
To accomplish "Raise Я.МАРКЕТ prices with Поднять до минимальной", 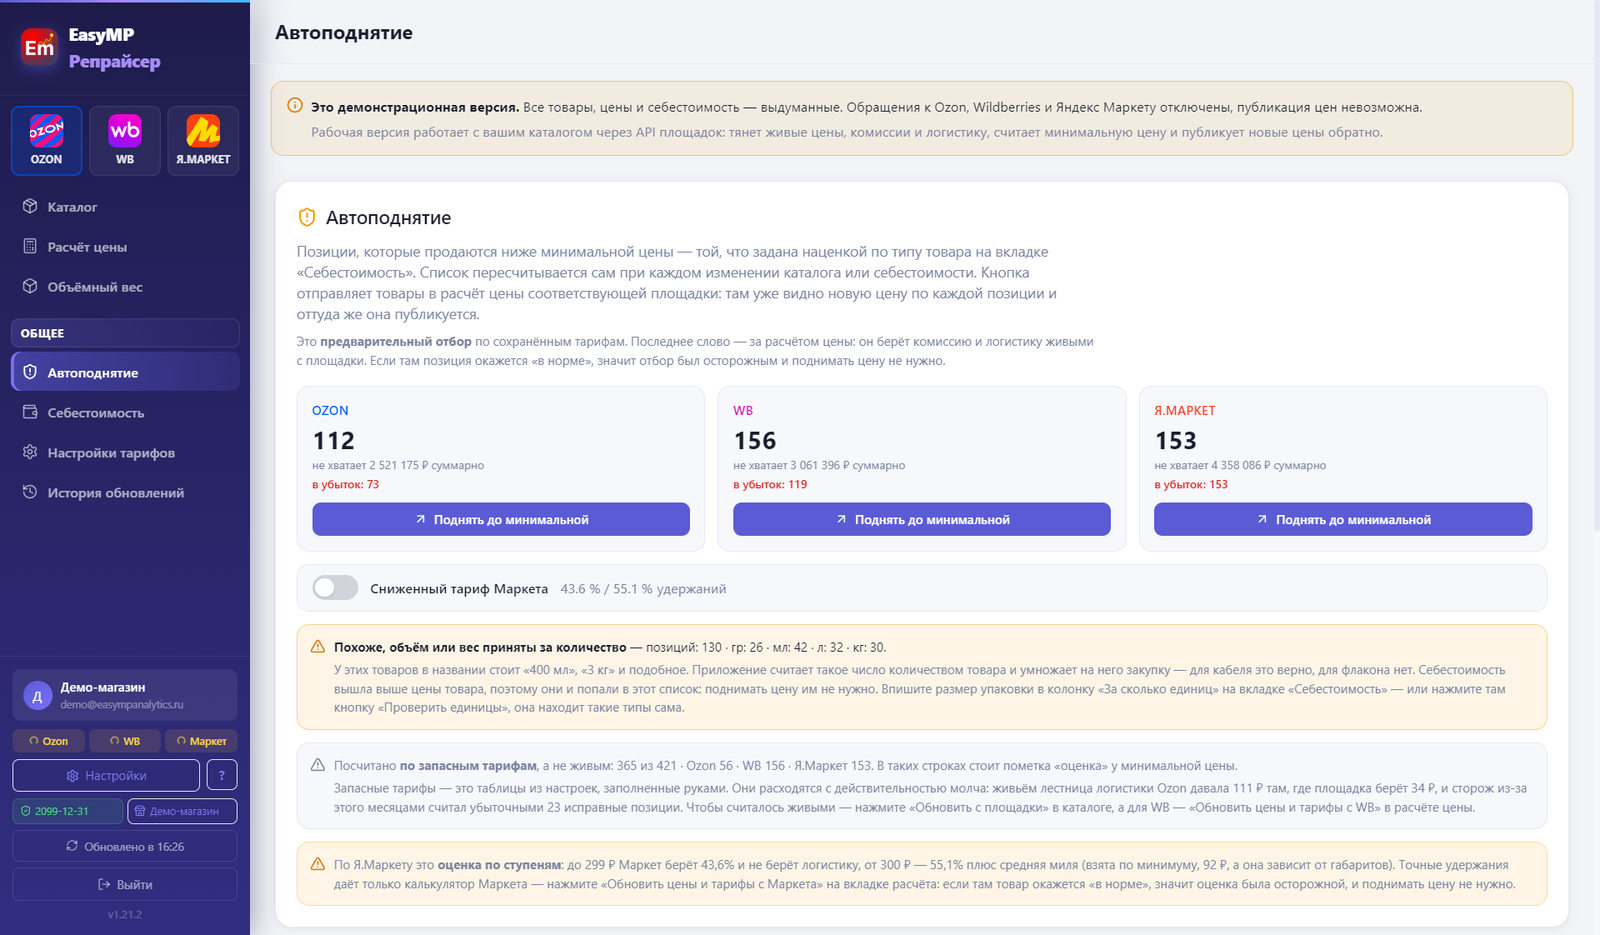I will (1343, 519).
